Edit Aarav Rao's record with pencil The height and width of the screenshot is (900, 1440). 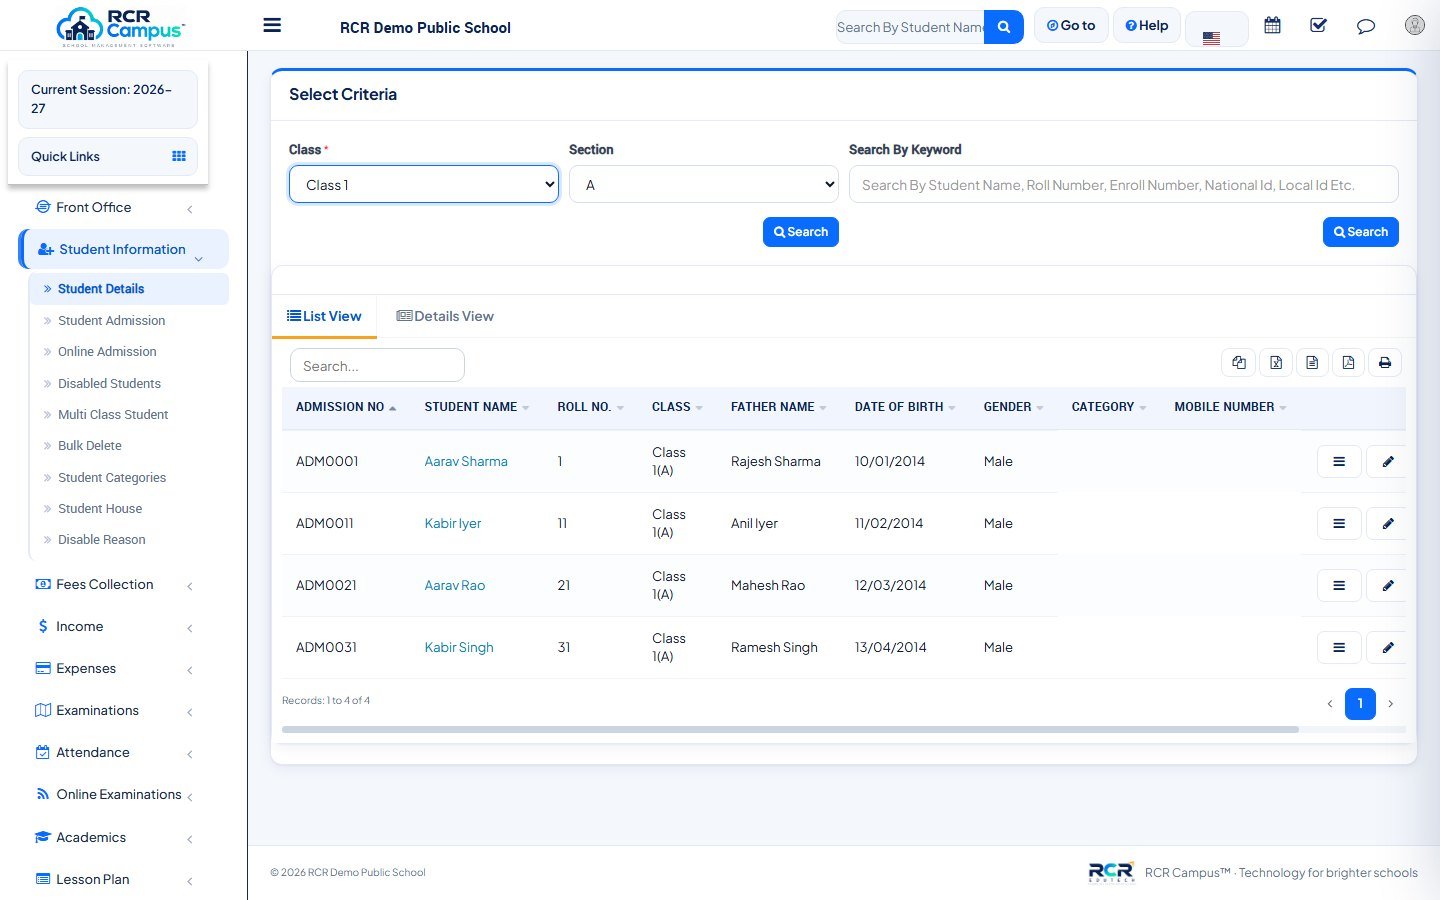1387,586
